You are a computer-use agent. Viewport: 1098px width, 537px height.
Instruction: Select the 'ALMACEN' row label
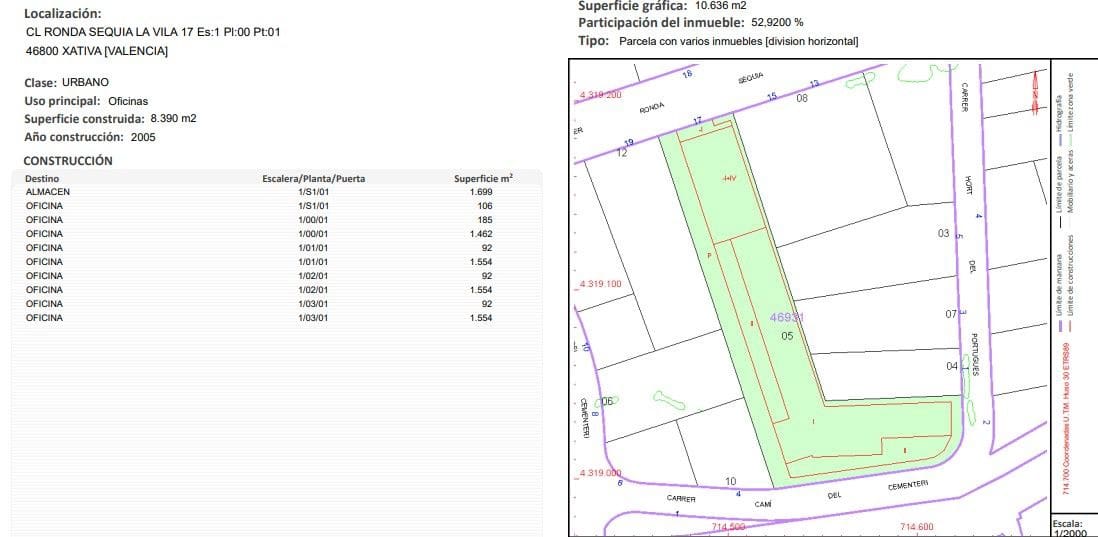point(48,192)
